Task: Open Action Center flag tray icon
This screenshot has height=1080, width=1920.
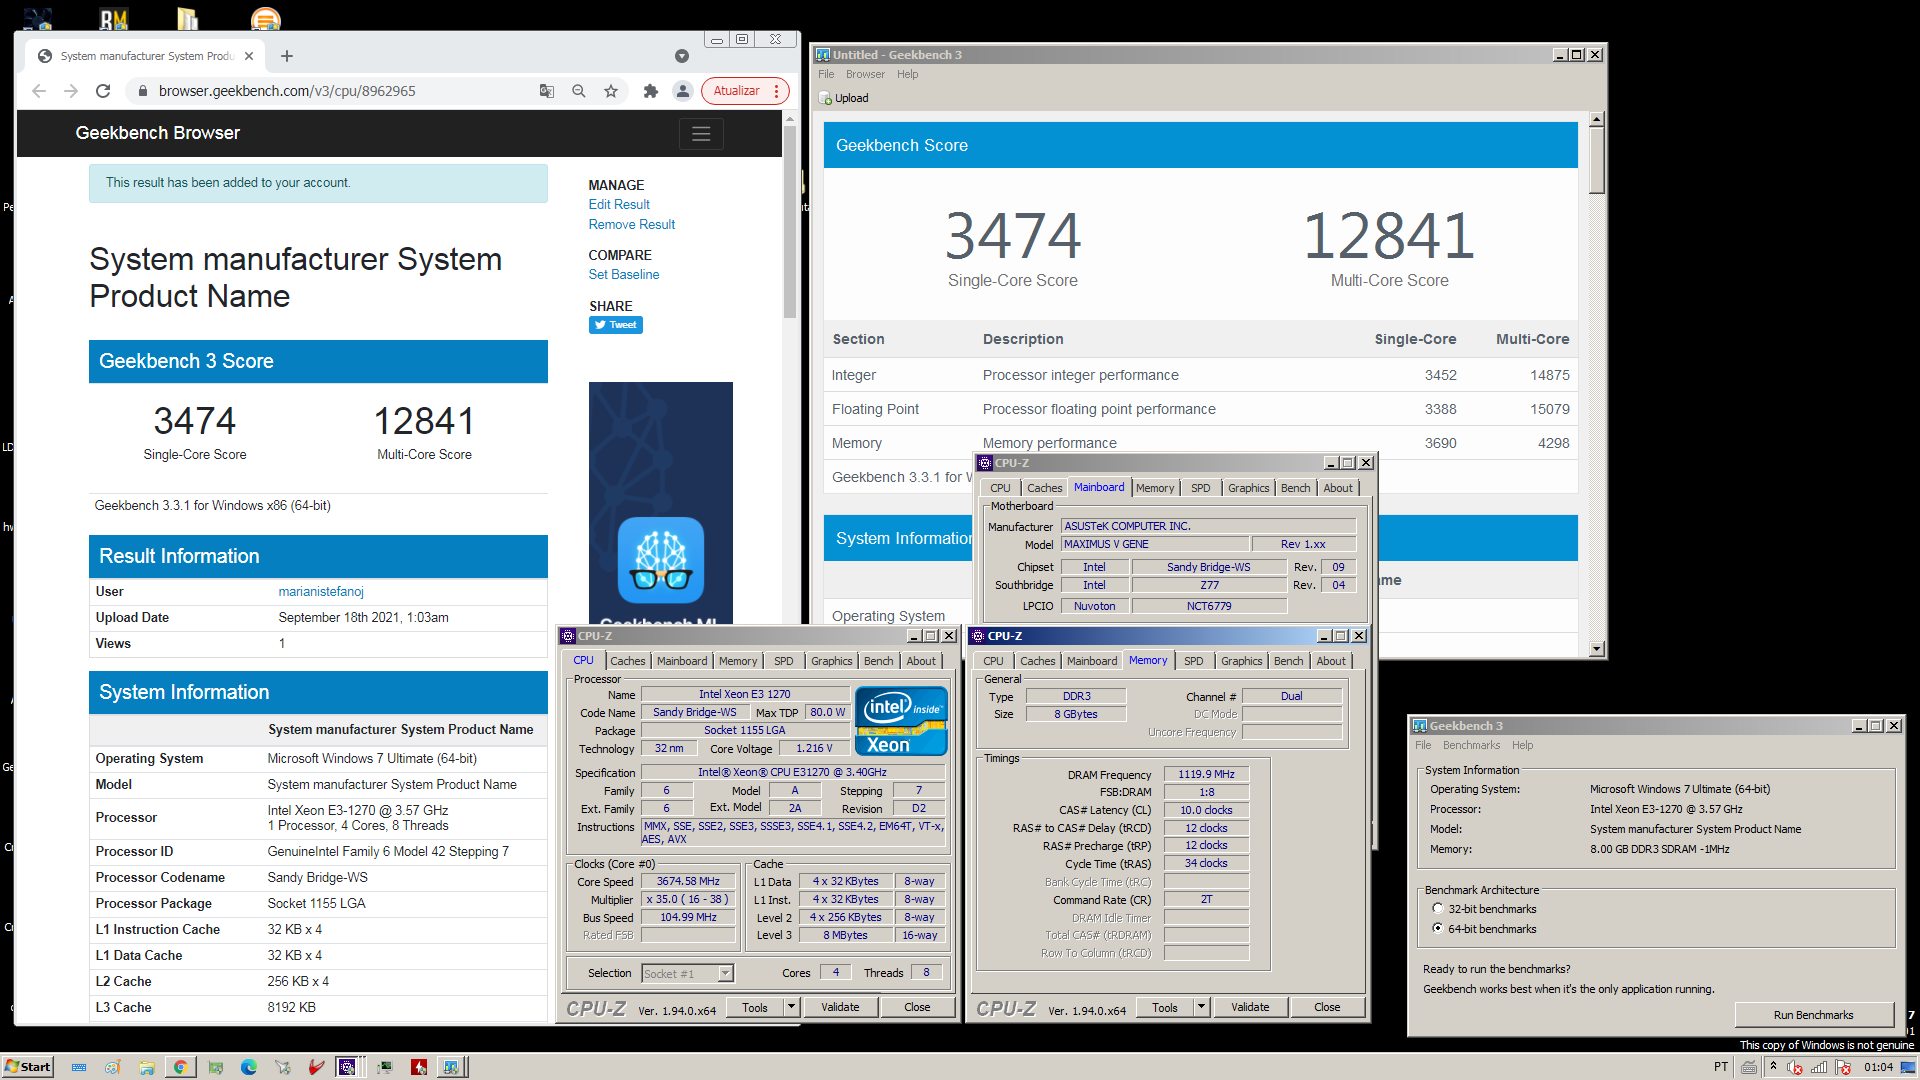Action: (1843, 1067)
